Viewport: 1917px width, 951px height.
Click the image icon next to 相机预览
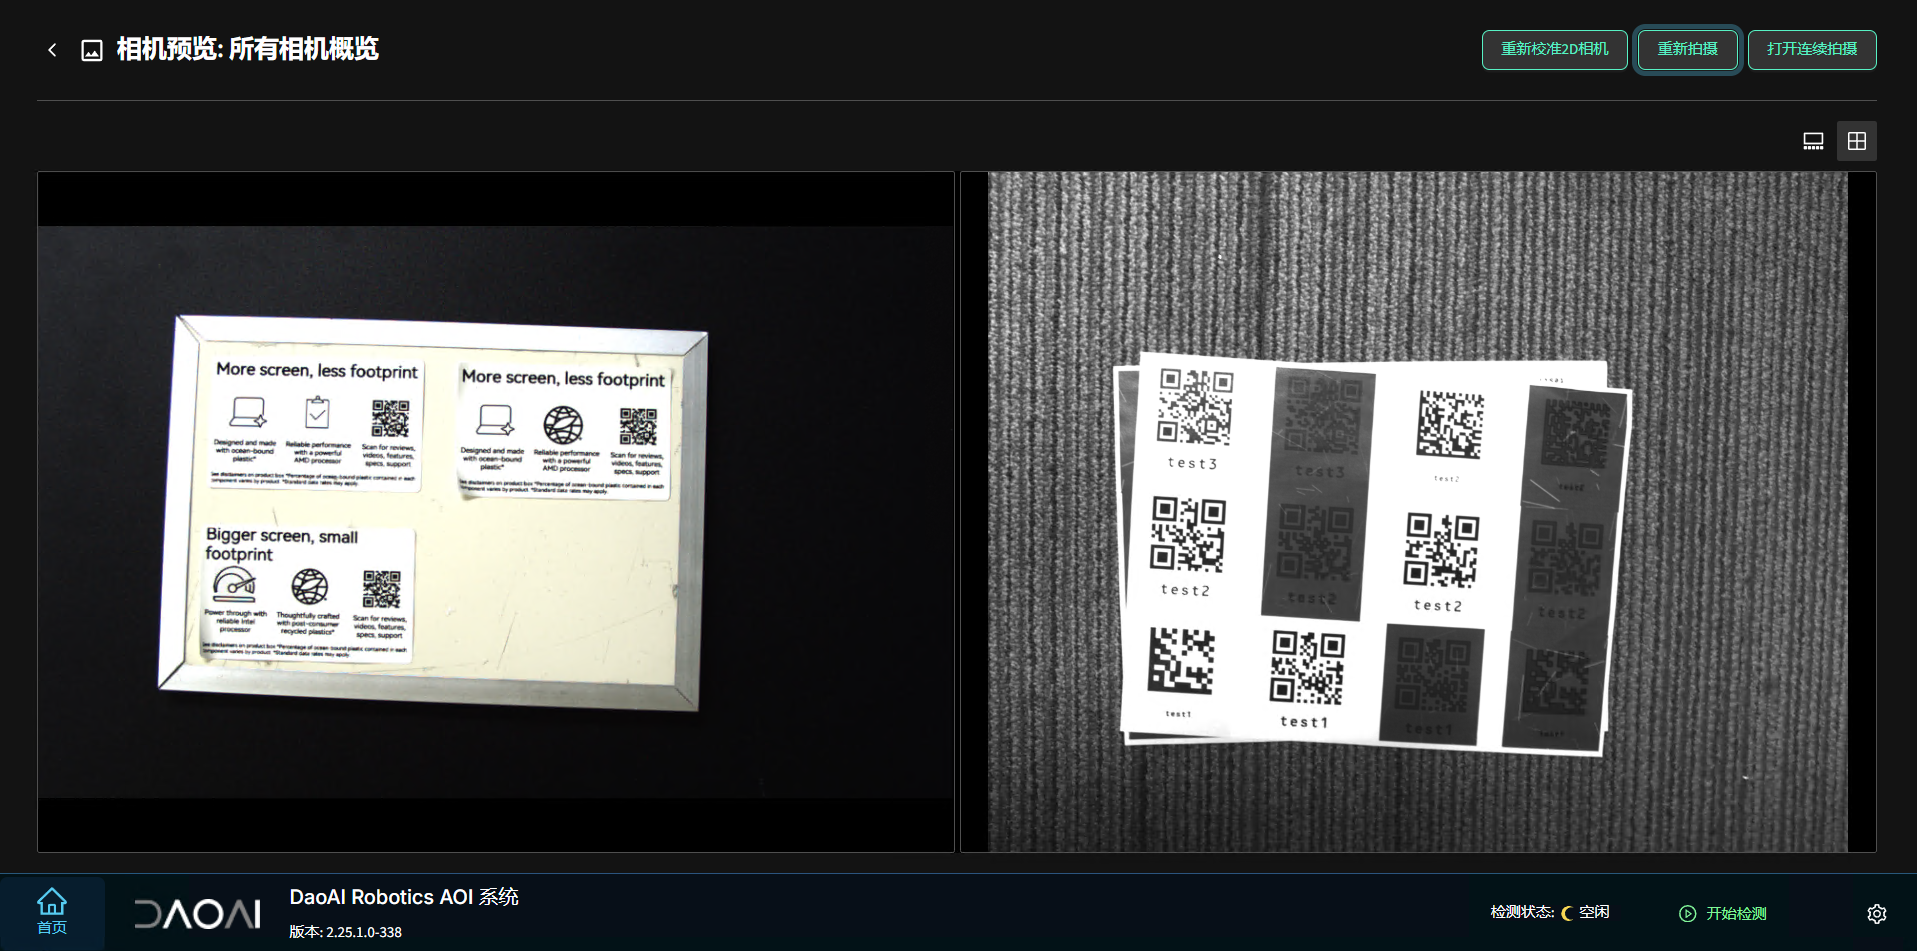pos(92,50)
